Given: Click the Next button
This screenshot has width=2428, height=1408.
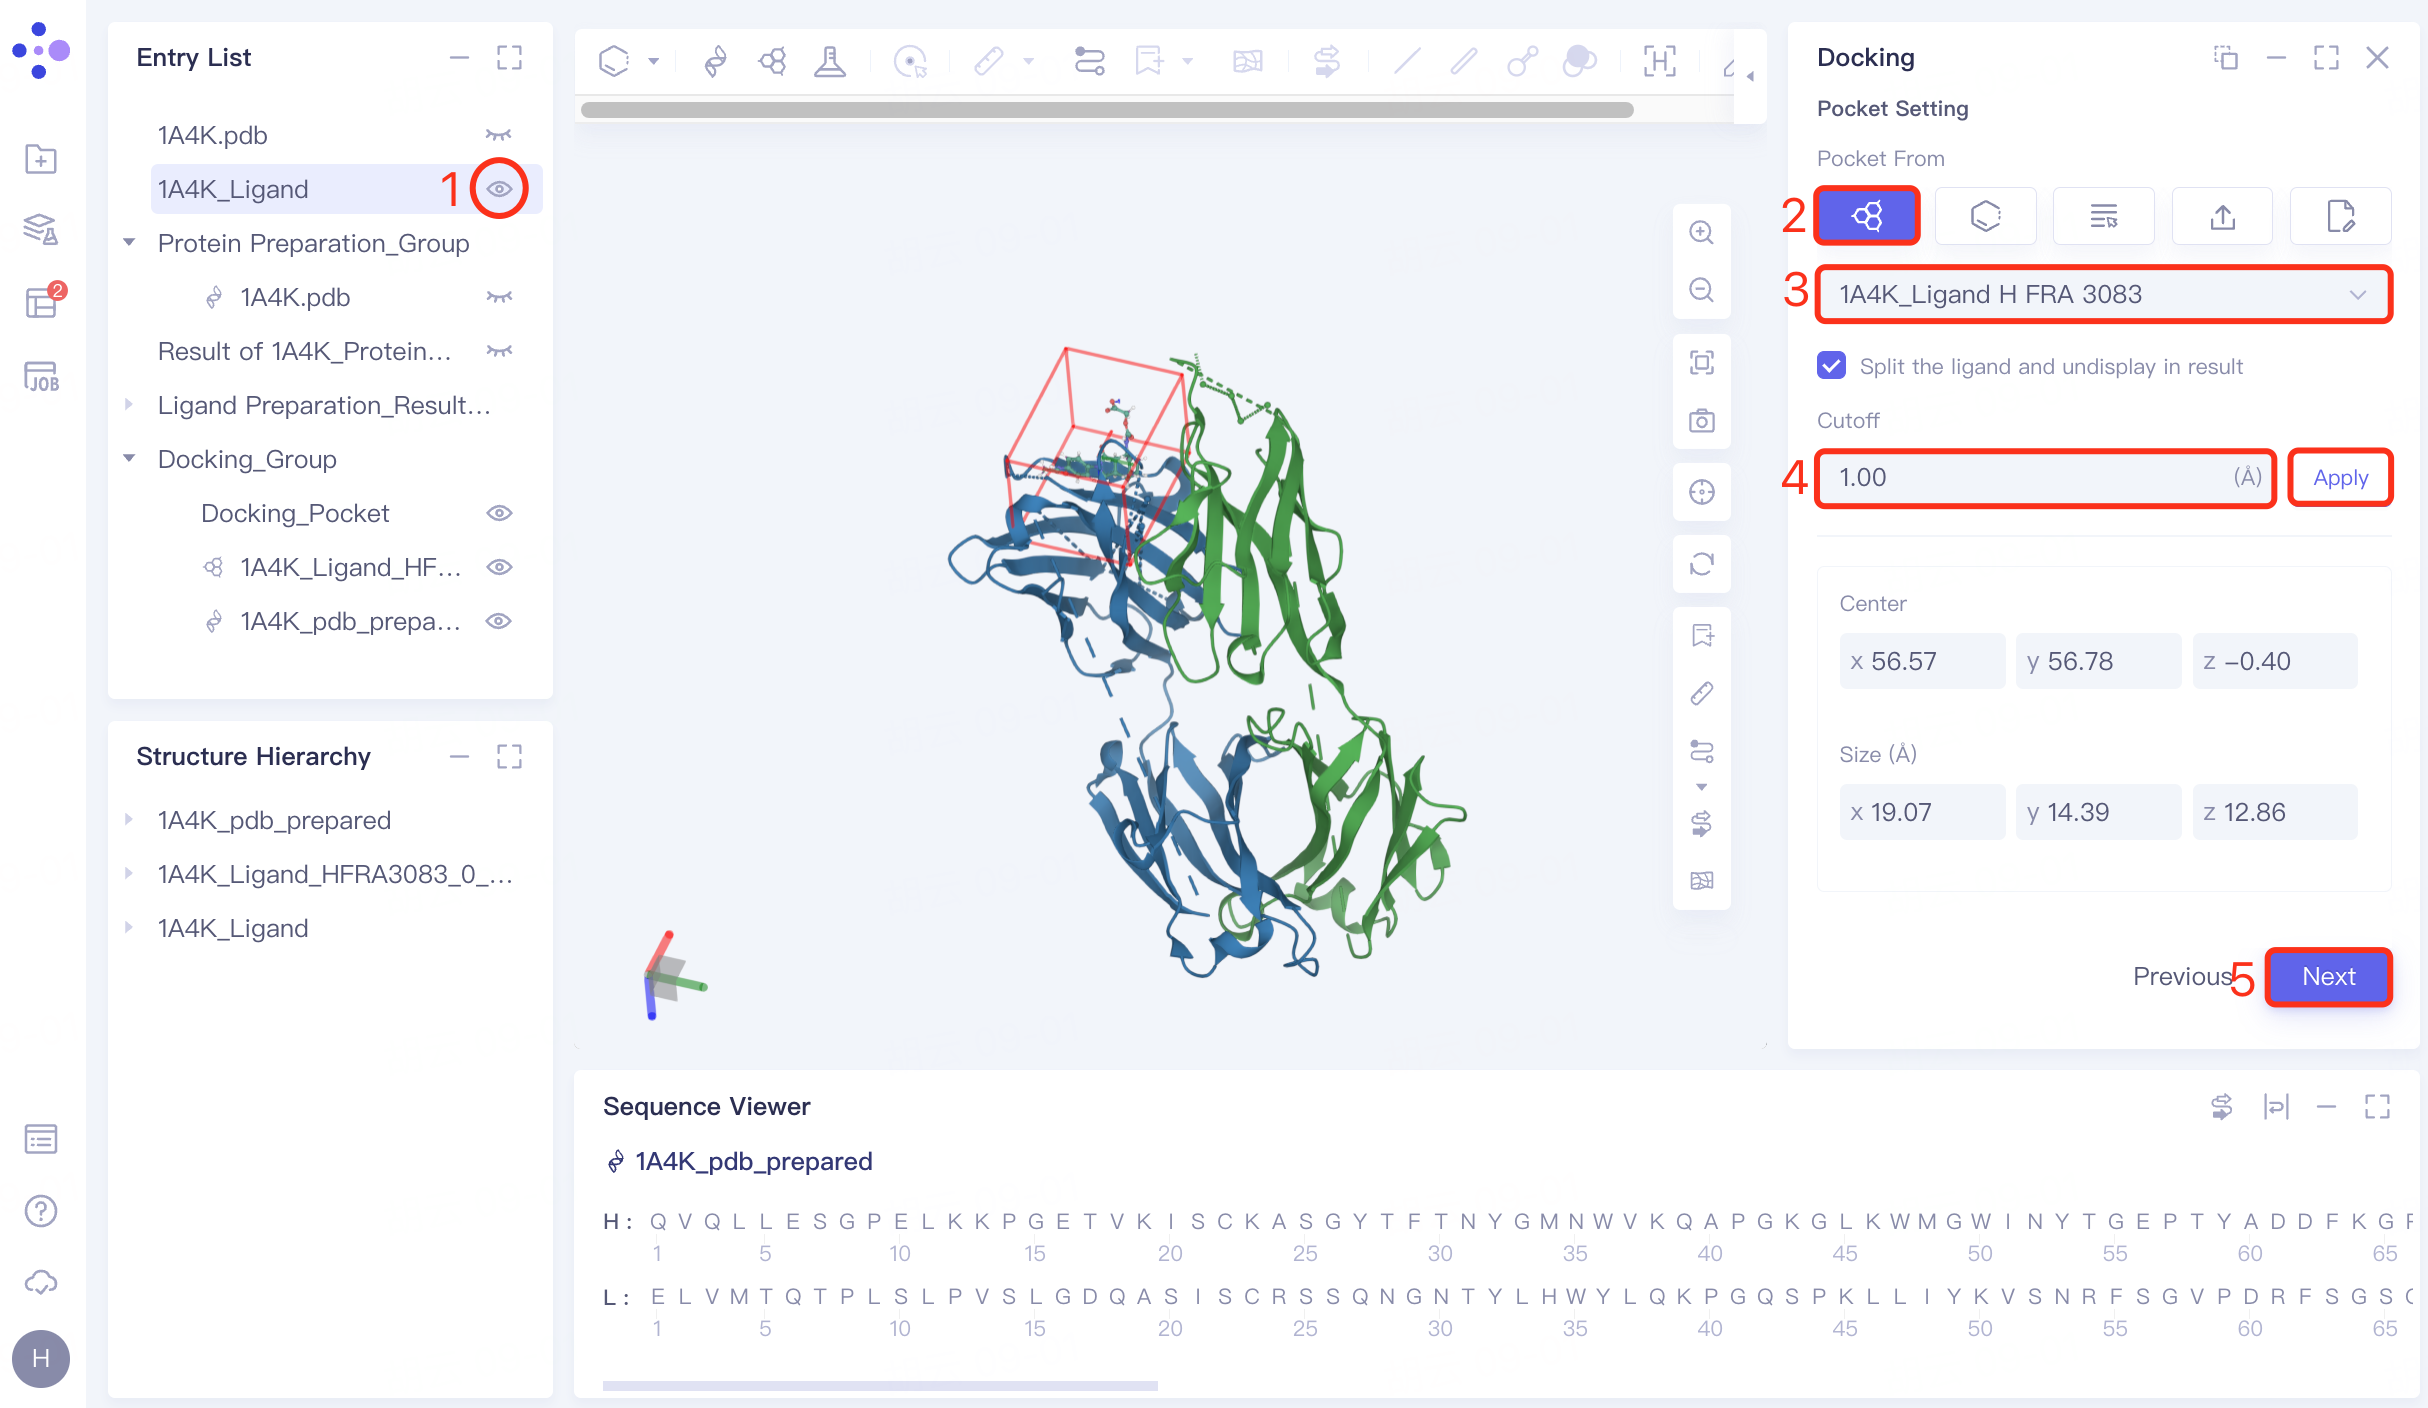Looking at the screenshot, I should click(2328, 977).
